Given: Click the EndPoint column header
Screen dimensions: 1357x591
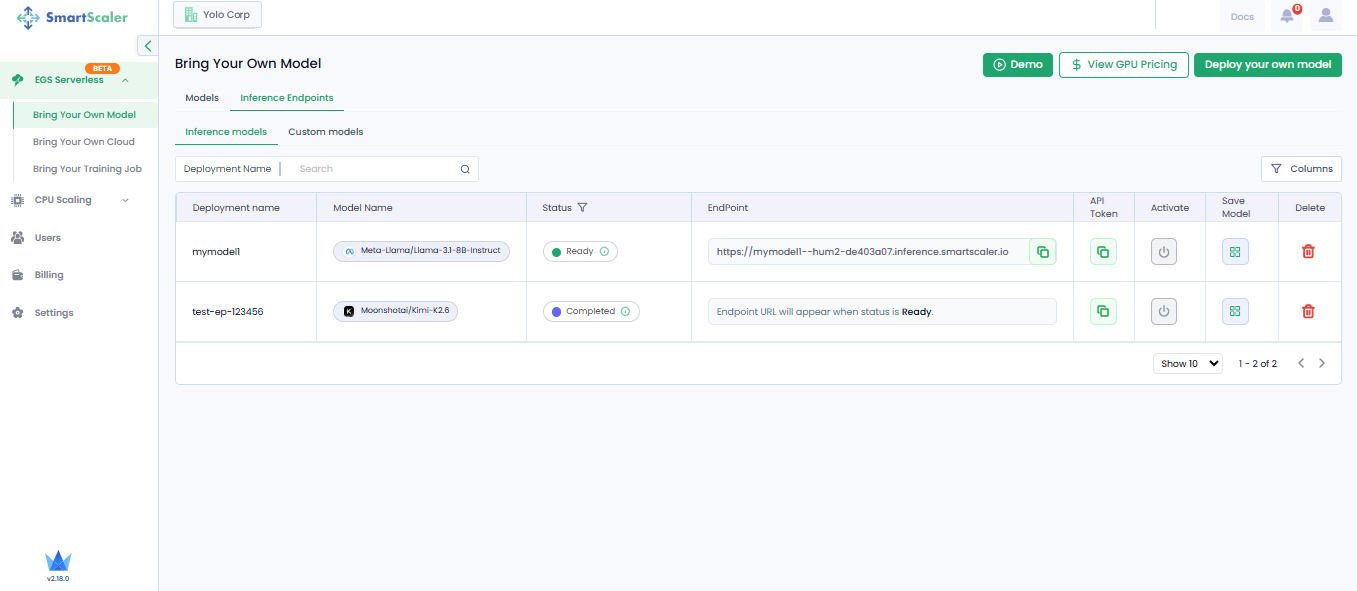Looking at the screenshot, I should pos(727,208).
